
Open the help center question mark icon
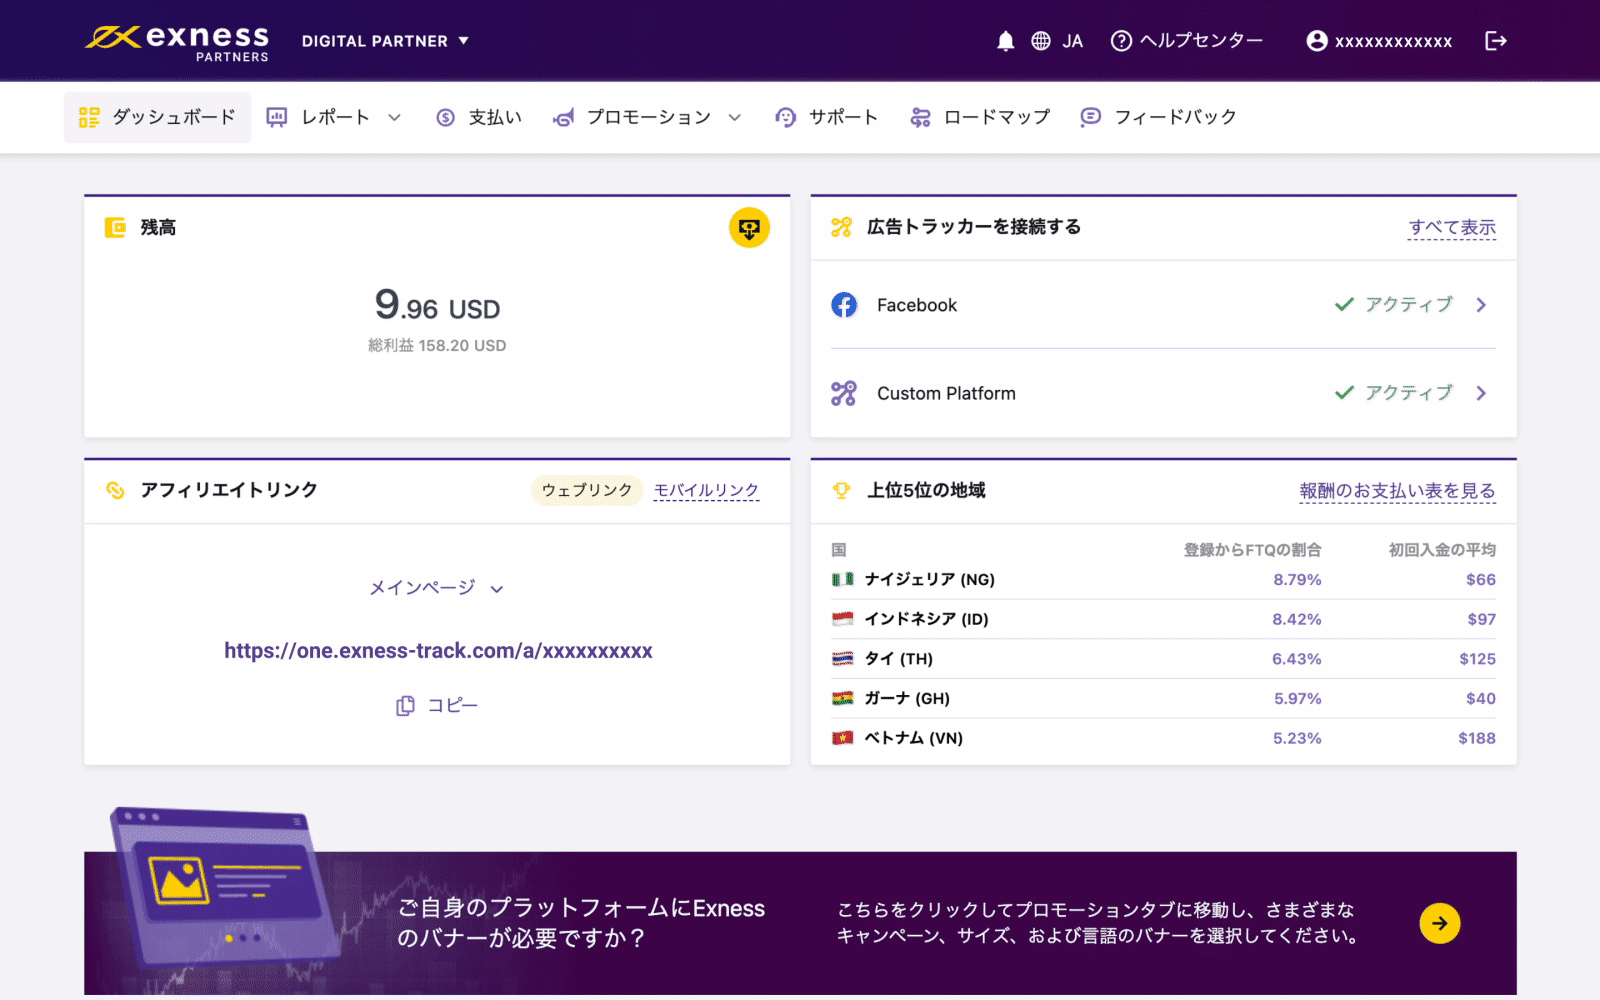click(1121, 41)
